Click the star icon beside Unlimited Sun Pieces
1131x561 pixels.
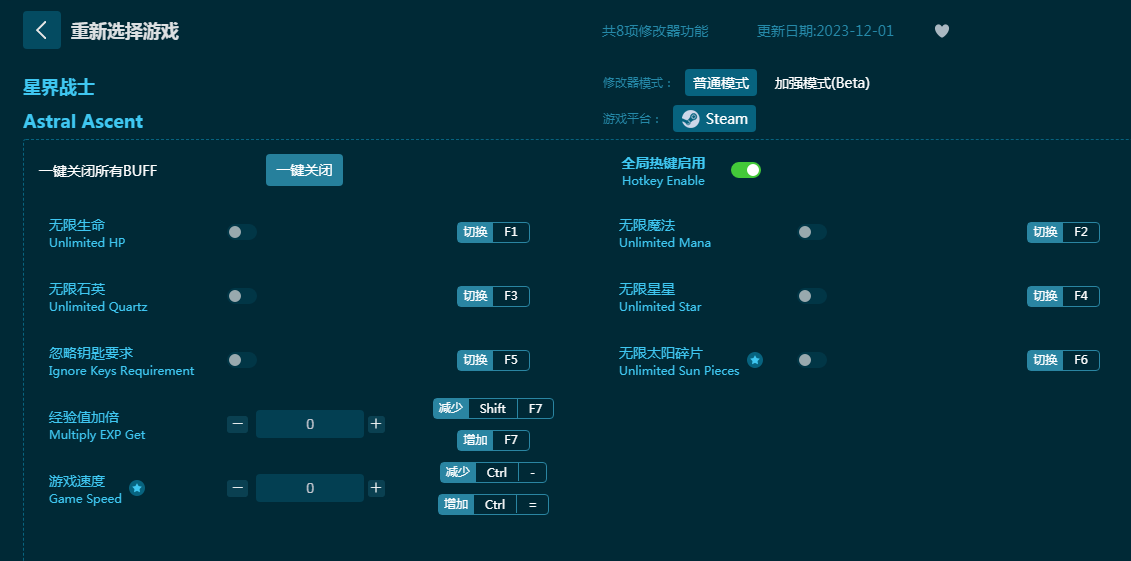755,360
